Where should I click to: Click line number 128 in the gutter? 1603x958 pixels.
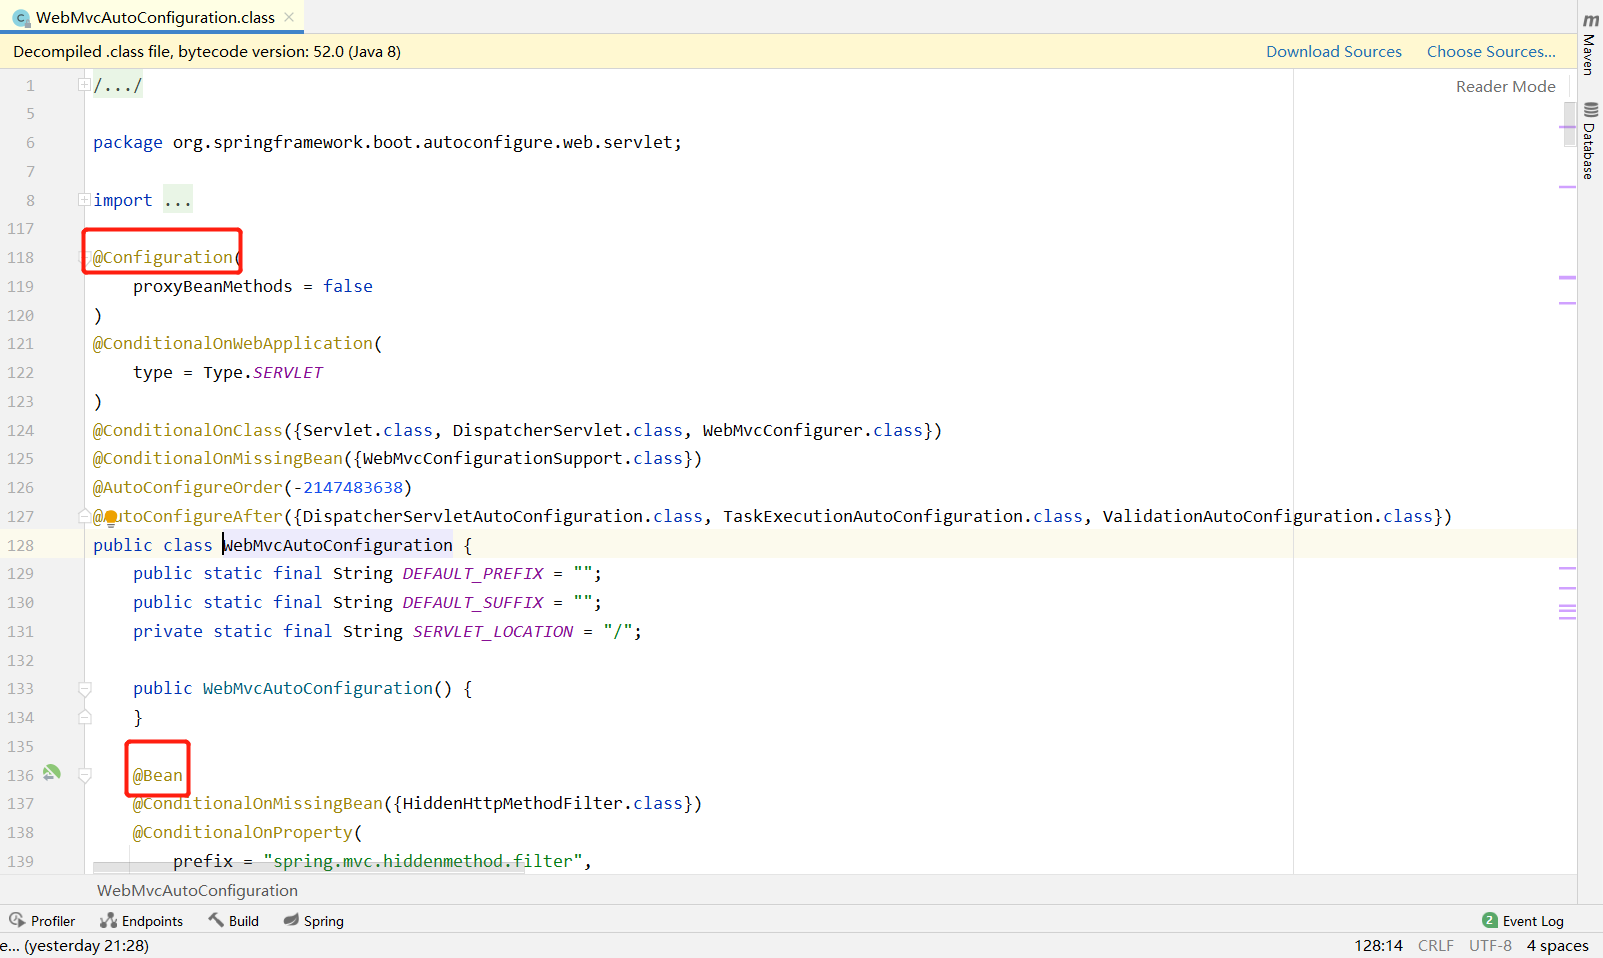tap(20, 545)
